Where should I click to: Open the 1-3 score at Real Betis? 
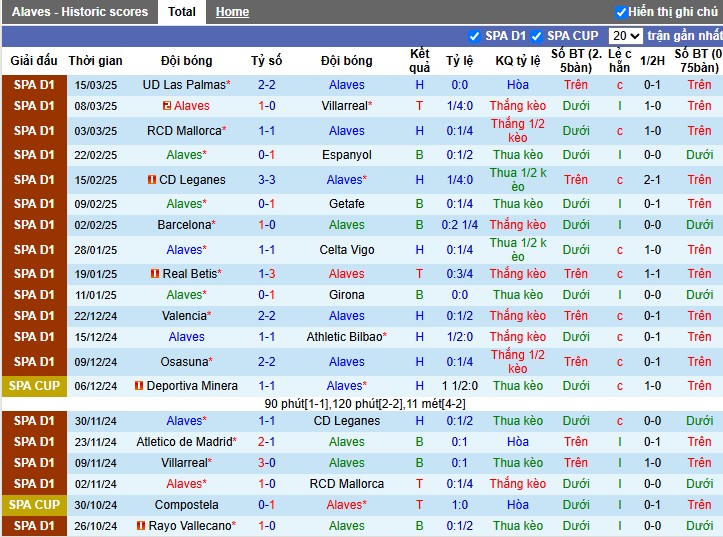[267, 274]
